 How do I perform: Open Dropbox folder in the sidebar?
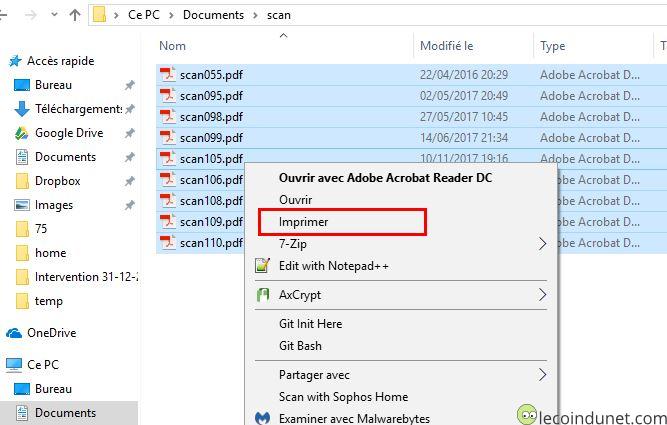tap(57, 181)
